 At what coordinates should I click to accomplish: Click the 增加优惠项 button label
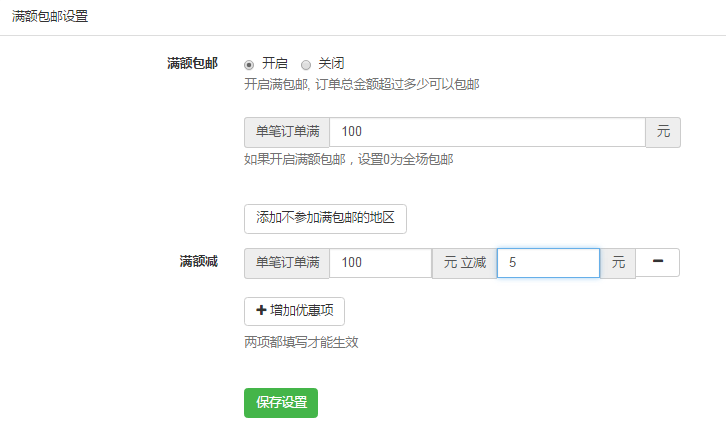point(301,310)
